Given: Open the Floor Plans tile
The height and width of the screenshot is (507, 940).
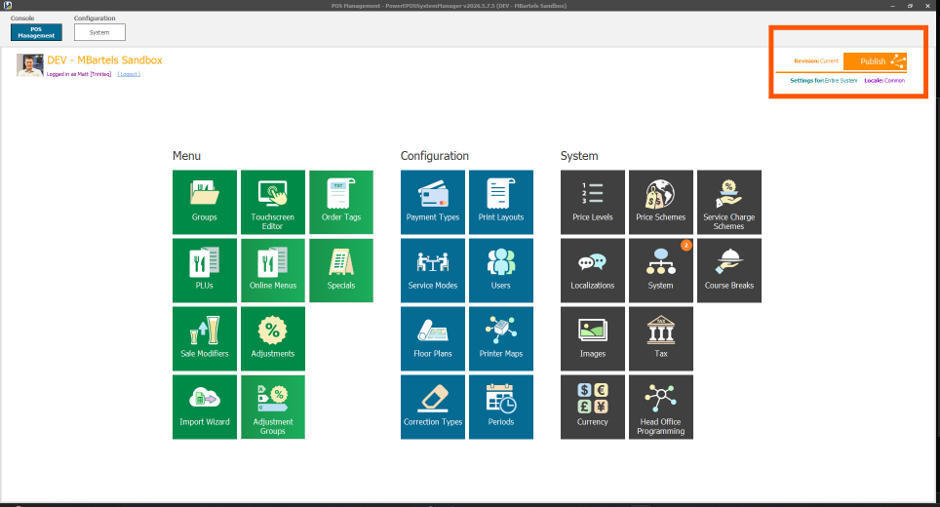Looking at the screenshot, I should [x=433, y=339].
